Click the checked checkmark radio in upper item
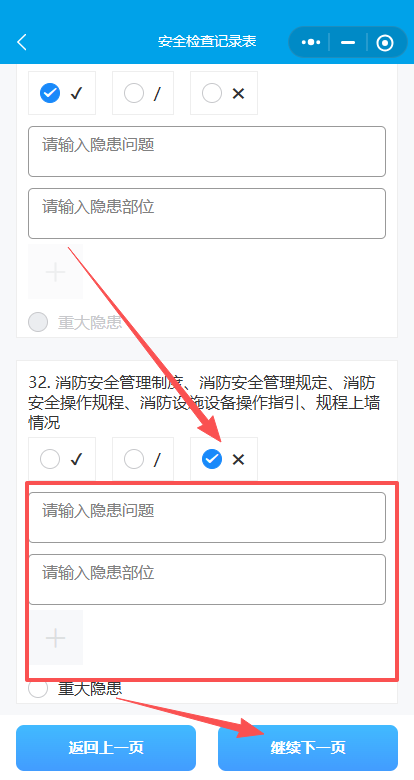The height and width of the screenshot is (780, 414). pyautogui.click(x=50, y=93)
